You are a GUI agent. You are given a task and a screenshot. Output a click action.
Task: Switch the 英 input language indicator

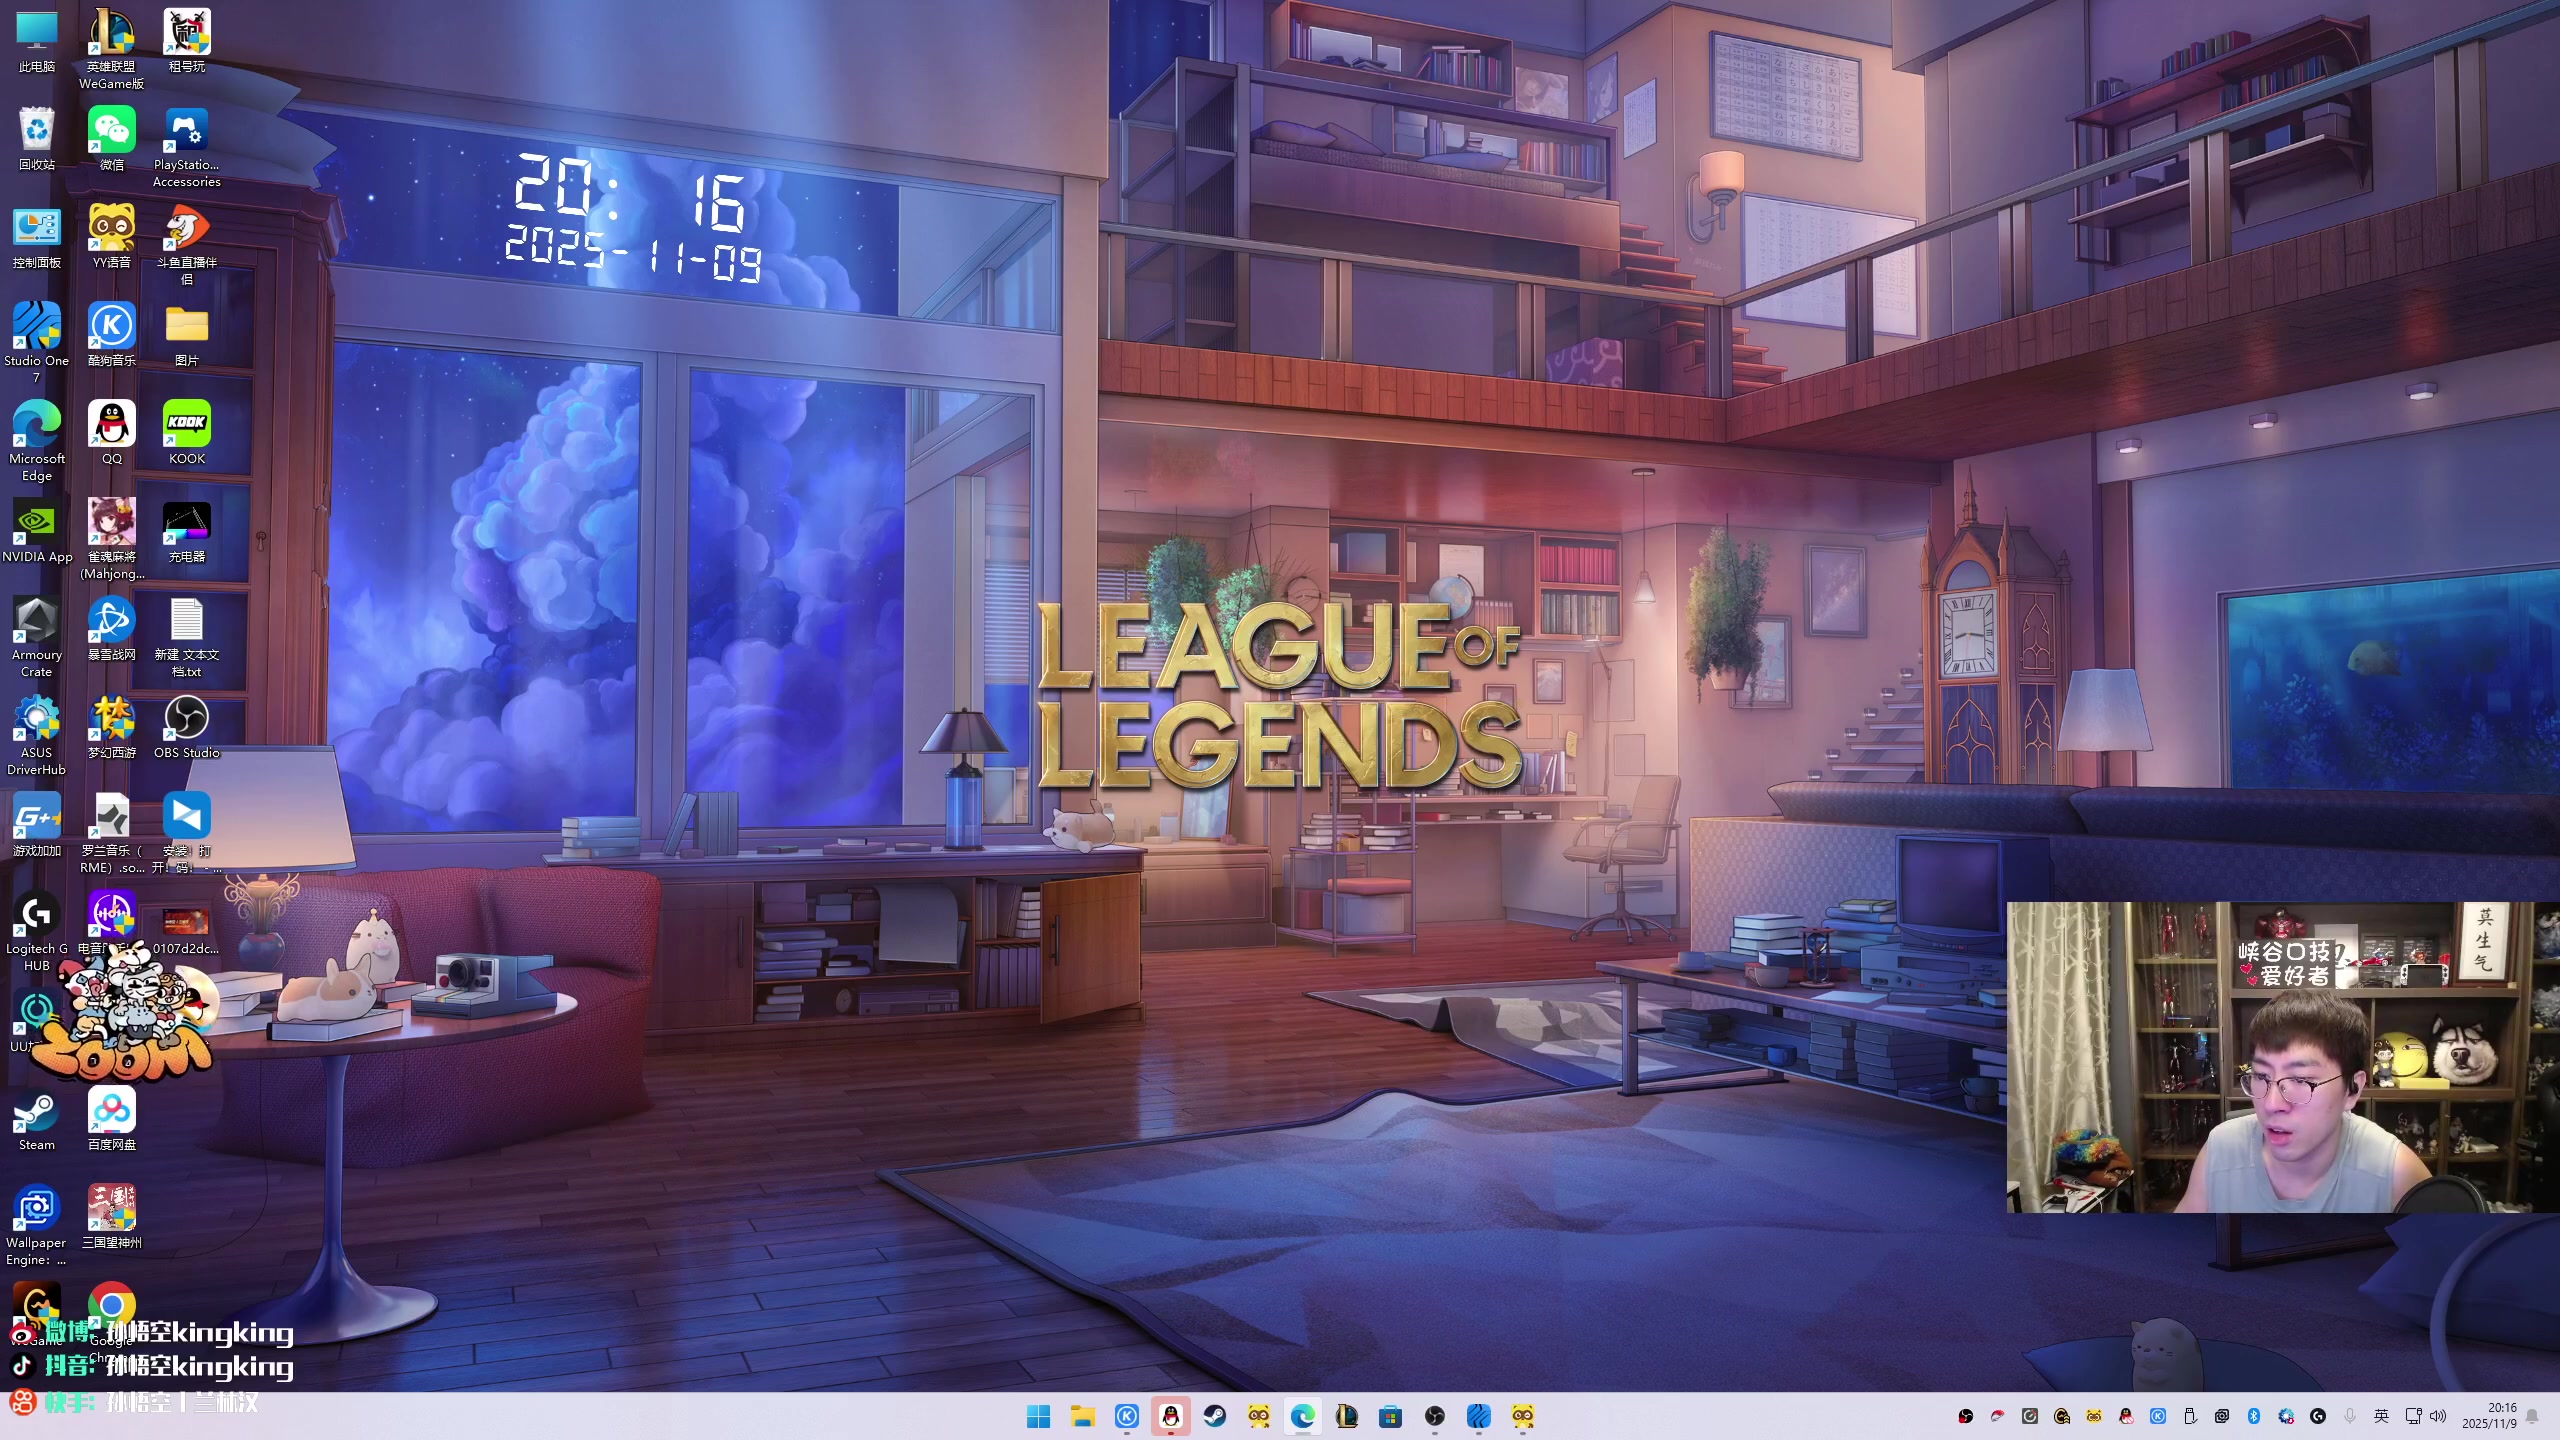[2381, 1416]
